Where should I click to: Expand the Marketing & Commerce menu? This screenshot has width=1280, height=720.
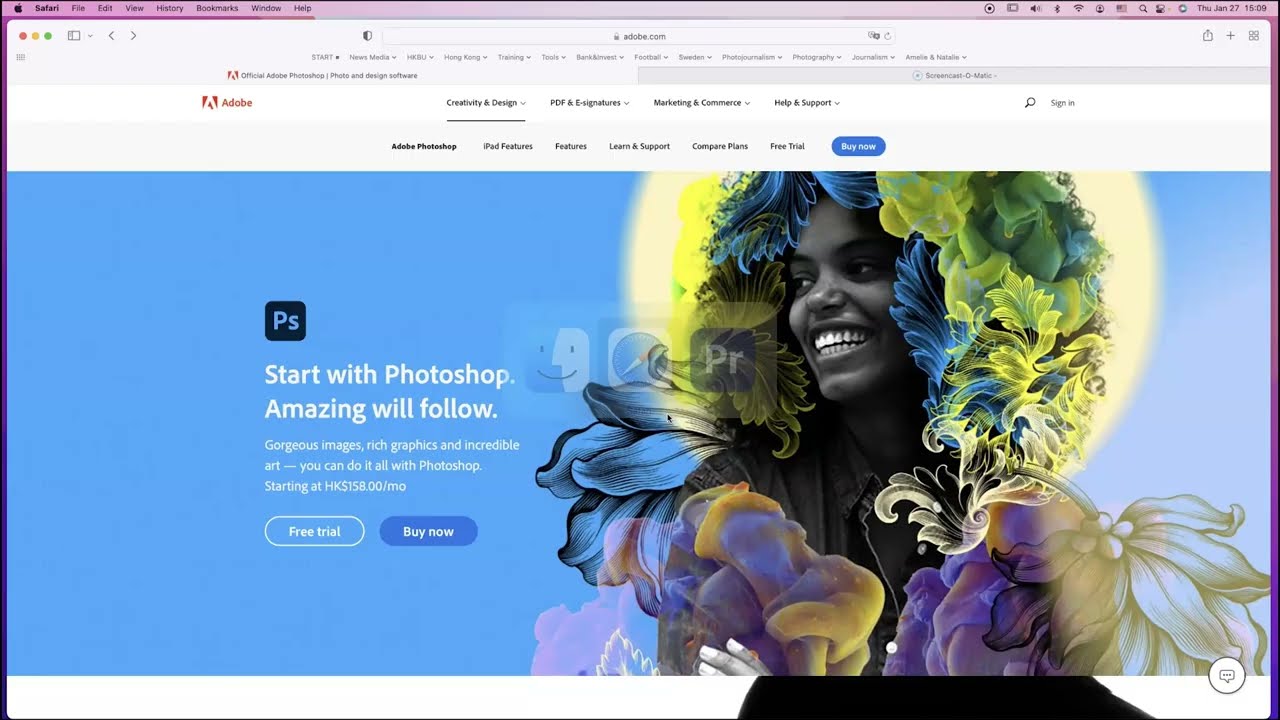point(702,102)
